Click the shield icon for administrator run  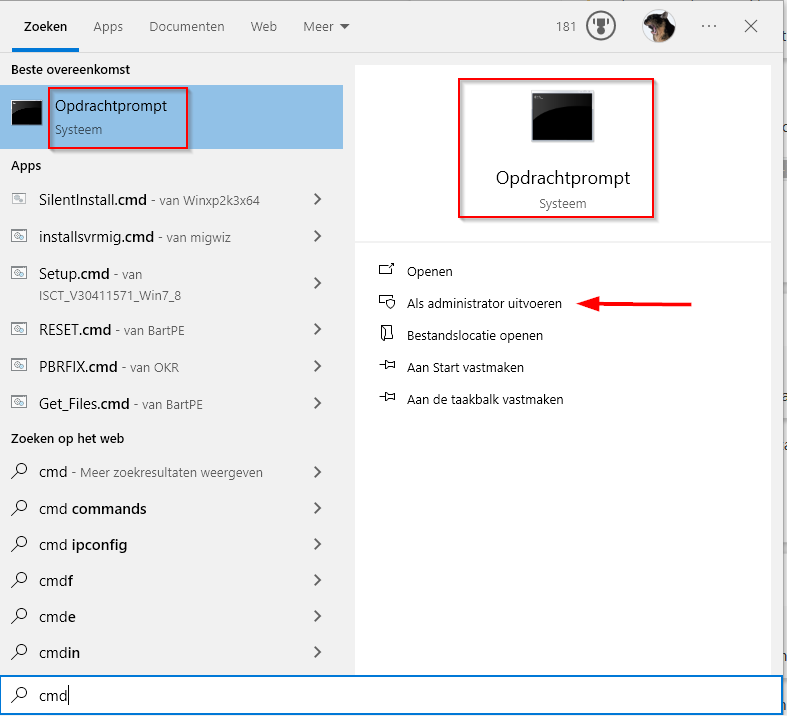[387, 303]
